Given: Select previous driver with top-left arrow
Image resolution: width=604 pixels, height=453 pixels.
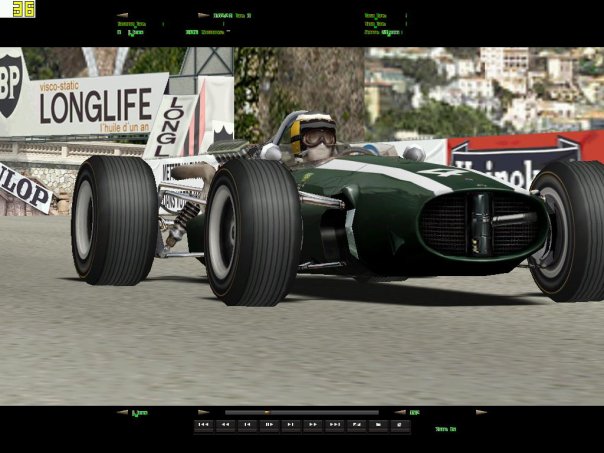Looking at the screenshot, I should coord(122,16).
